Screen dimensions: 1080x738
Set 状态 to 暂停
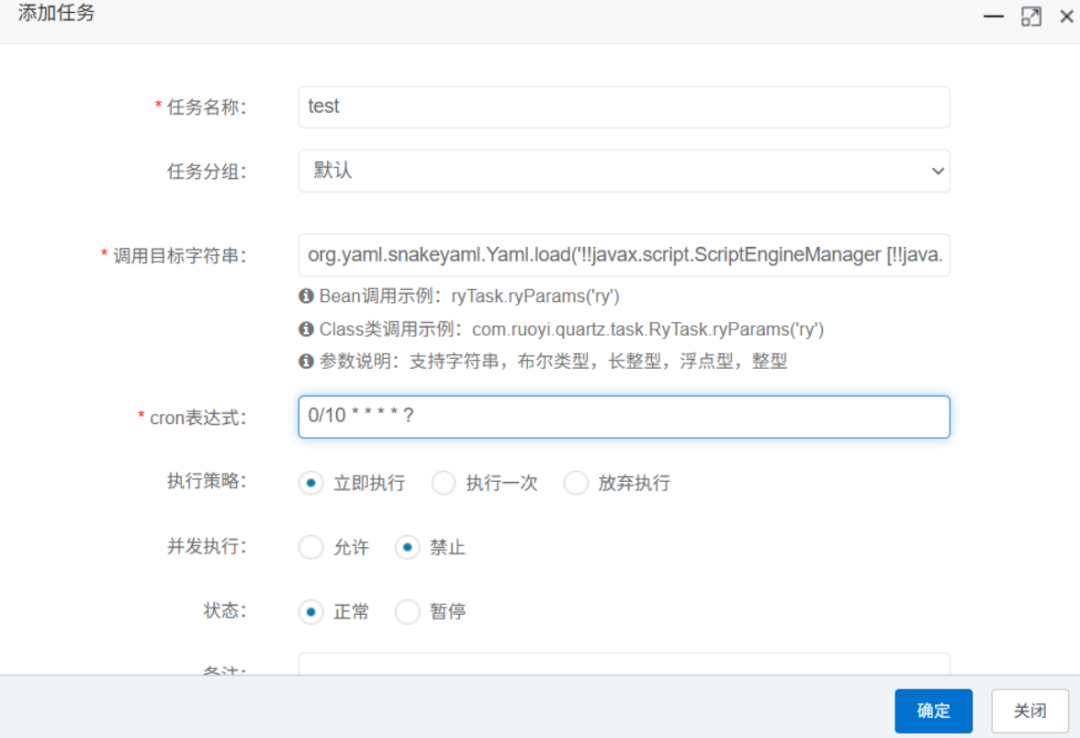[408, 611]
